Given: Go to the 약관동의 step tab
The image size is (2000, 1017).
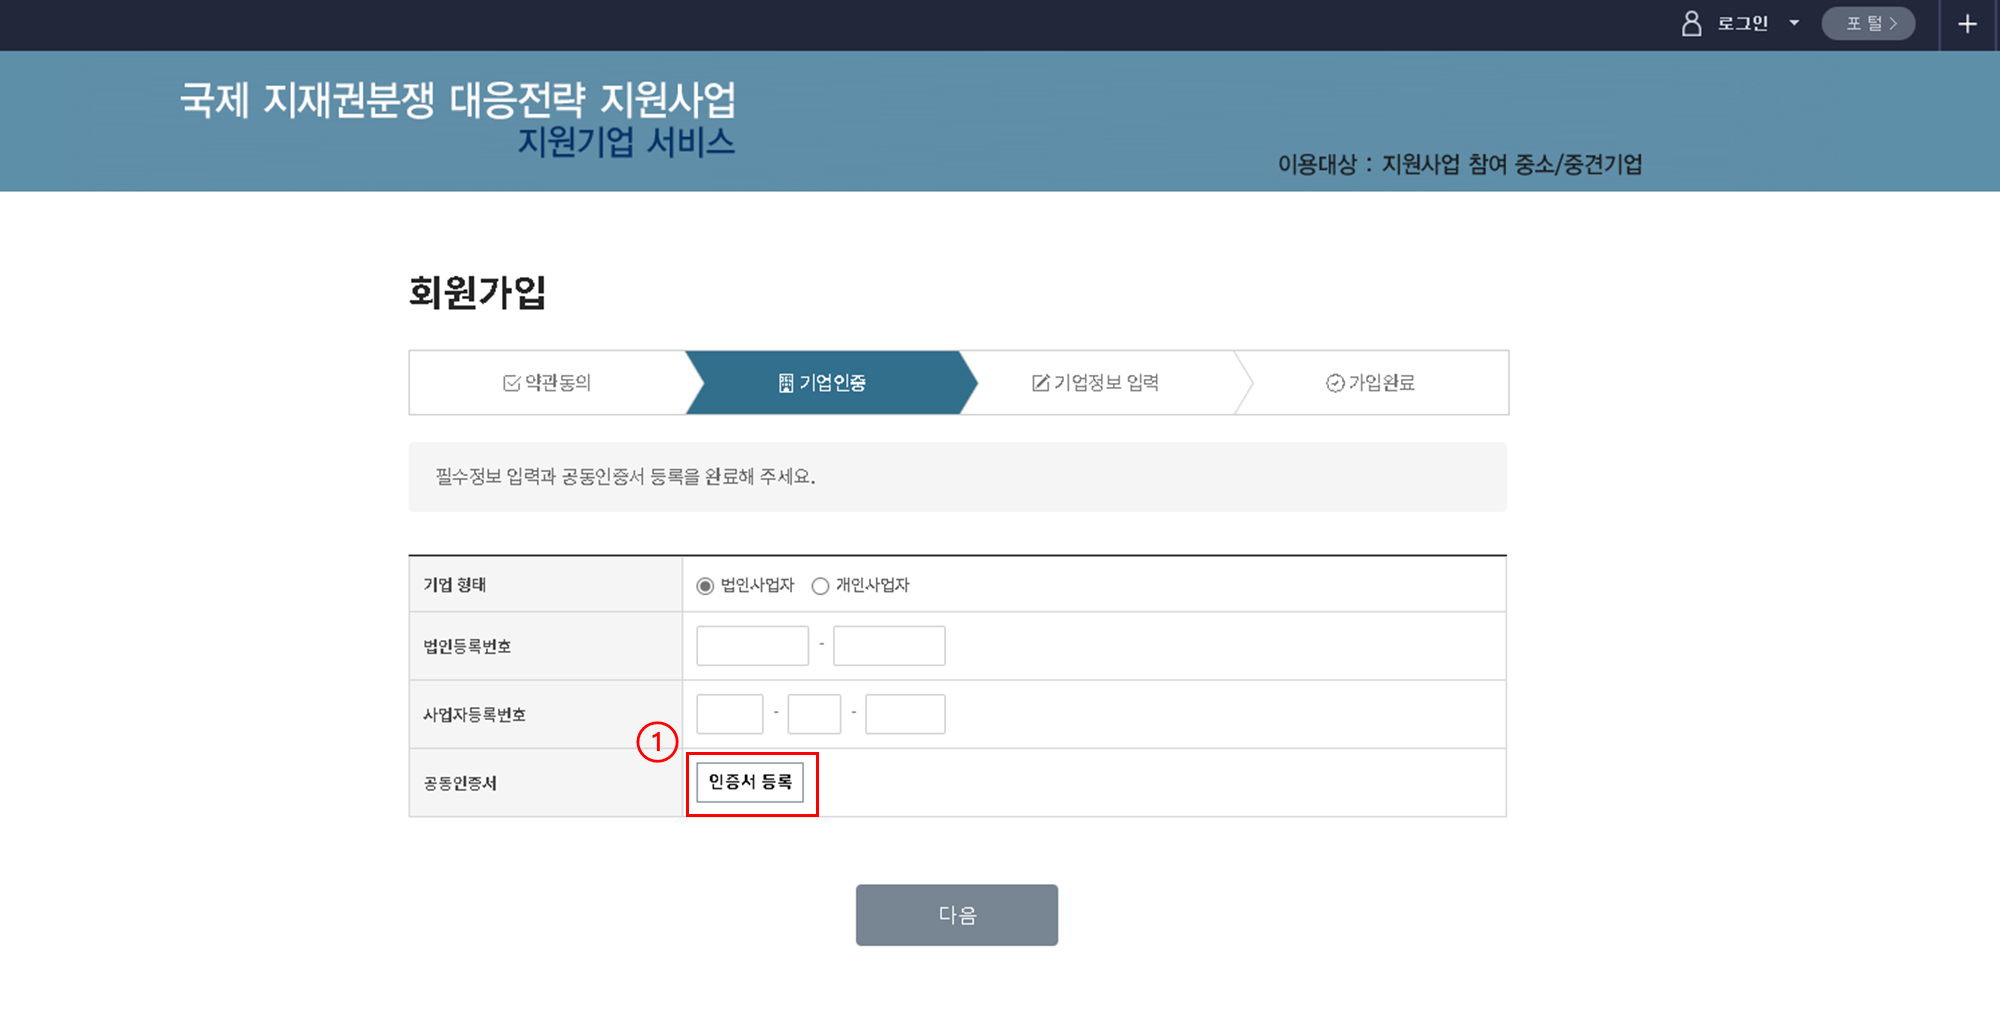Looking at the screenshot, I should click(548, 383).
